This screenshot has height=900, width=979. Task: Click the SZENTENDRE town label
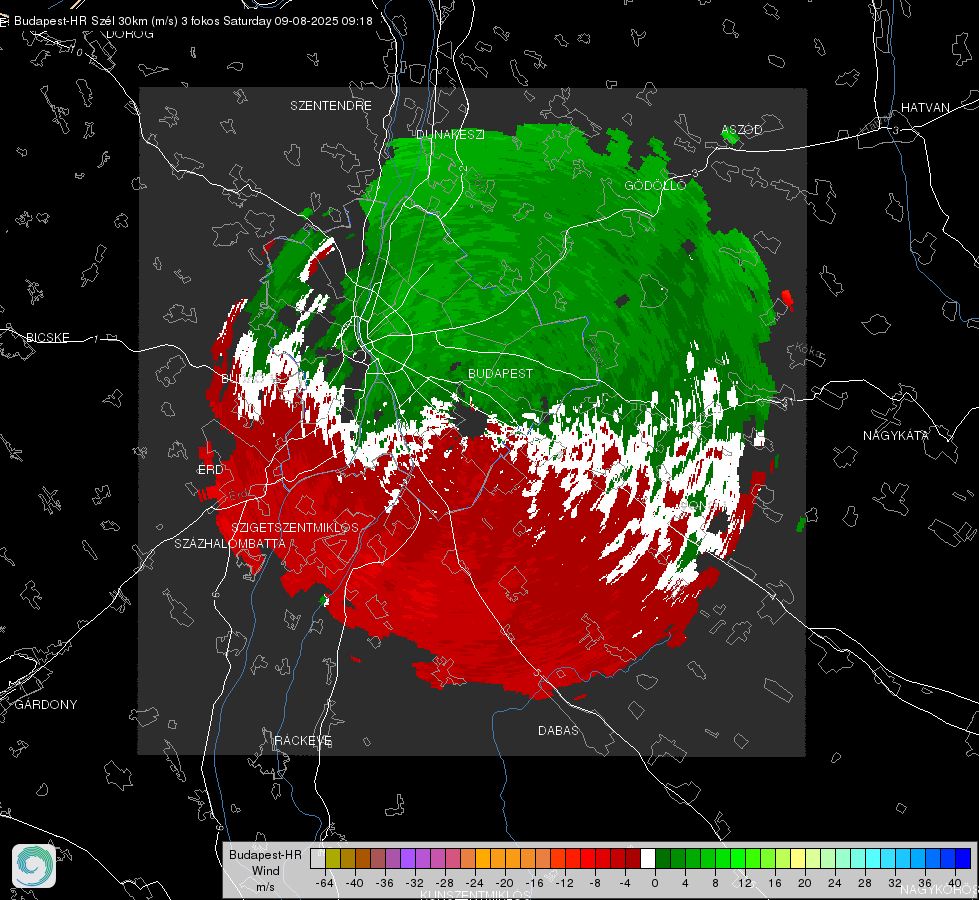[331, 106]
